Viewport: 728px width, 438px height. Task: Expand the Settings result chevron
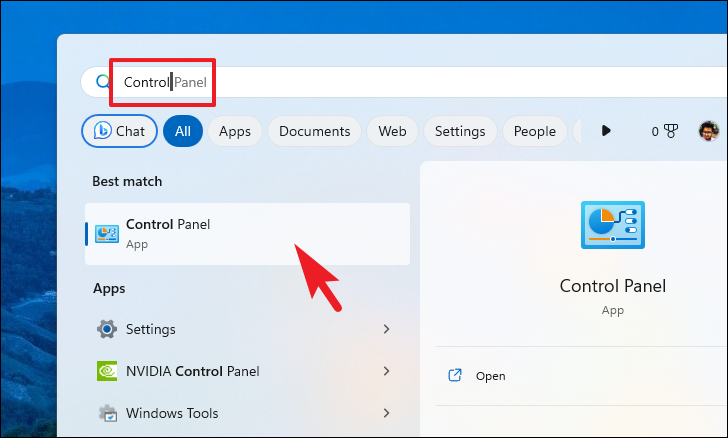[386, 329]
